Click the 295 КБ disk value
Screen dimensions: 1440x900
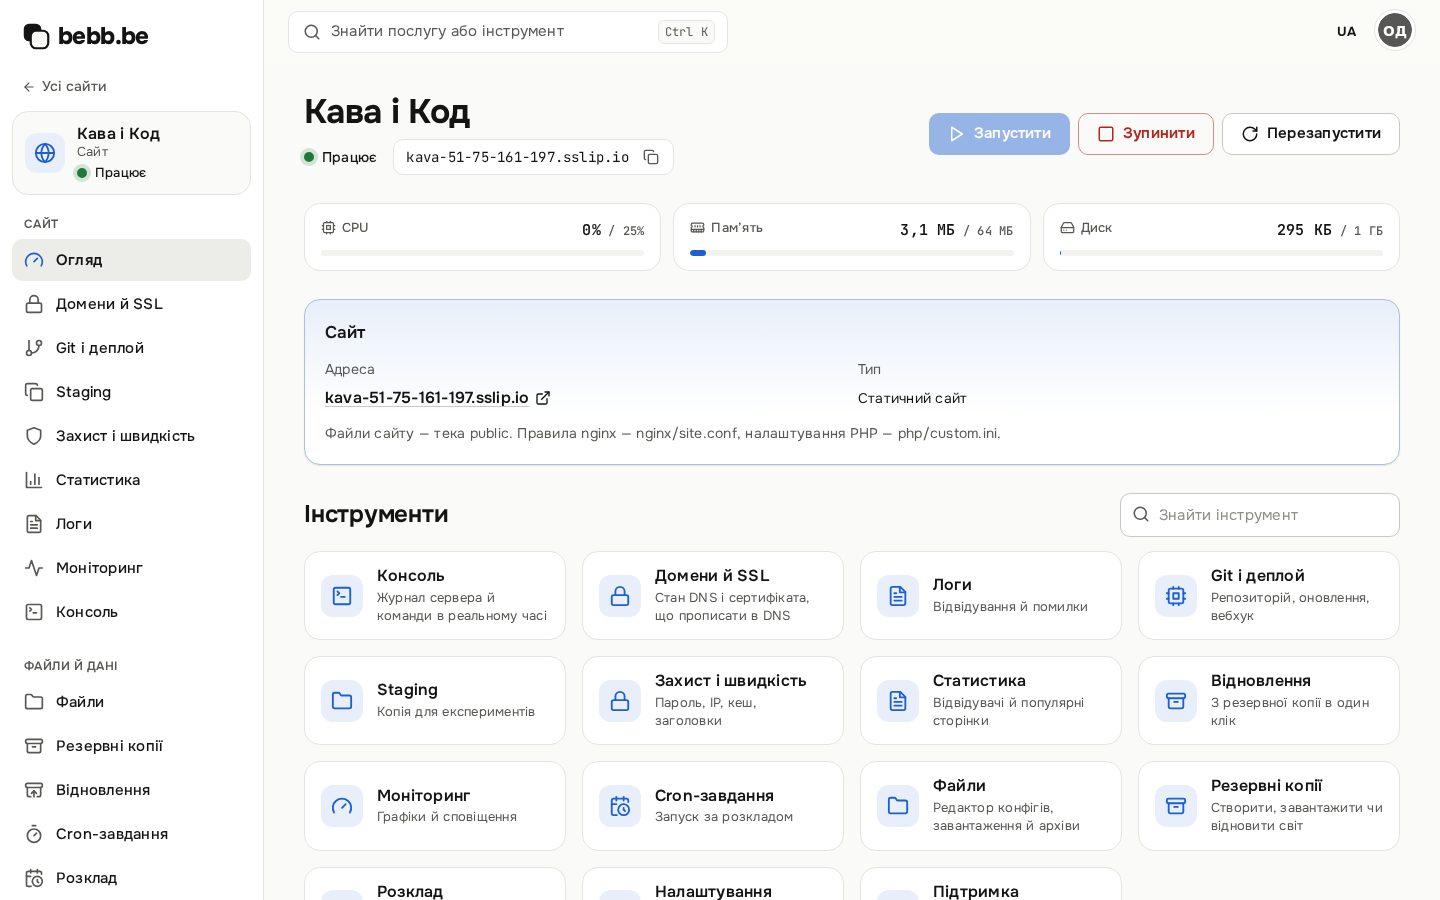[x=1304, y=230]
